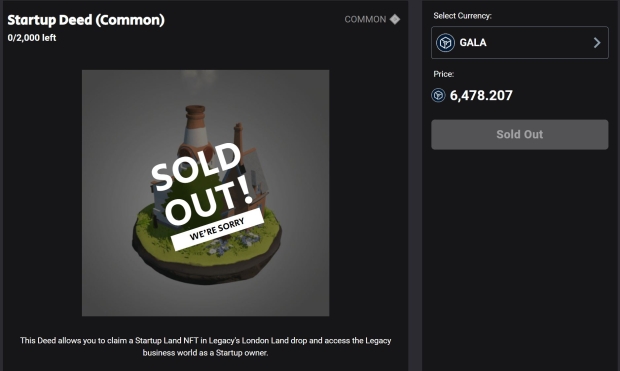This screenshot has width=620, height=371.
Task: Click the Select Currency label
Action: (x=462, y=16)
